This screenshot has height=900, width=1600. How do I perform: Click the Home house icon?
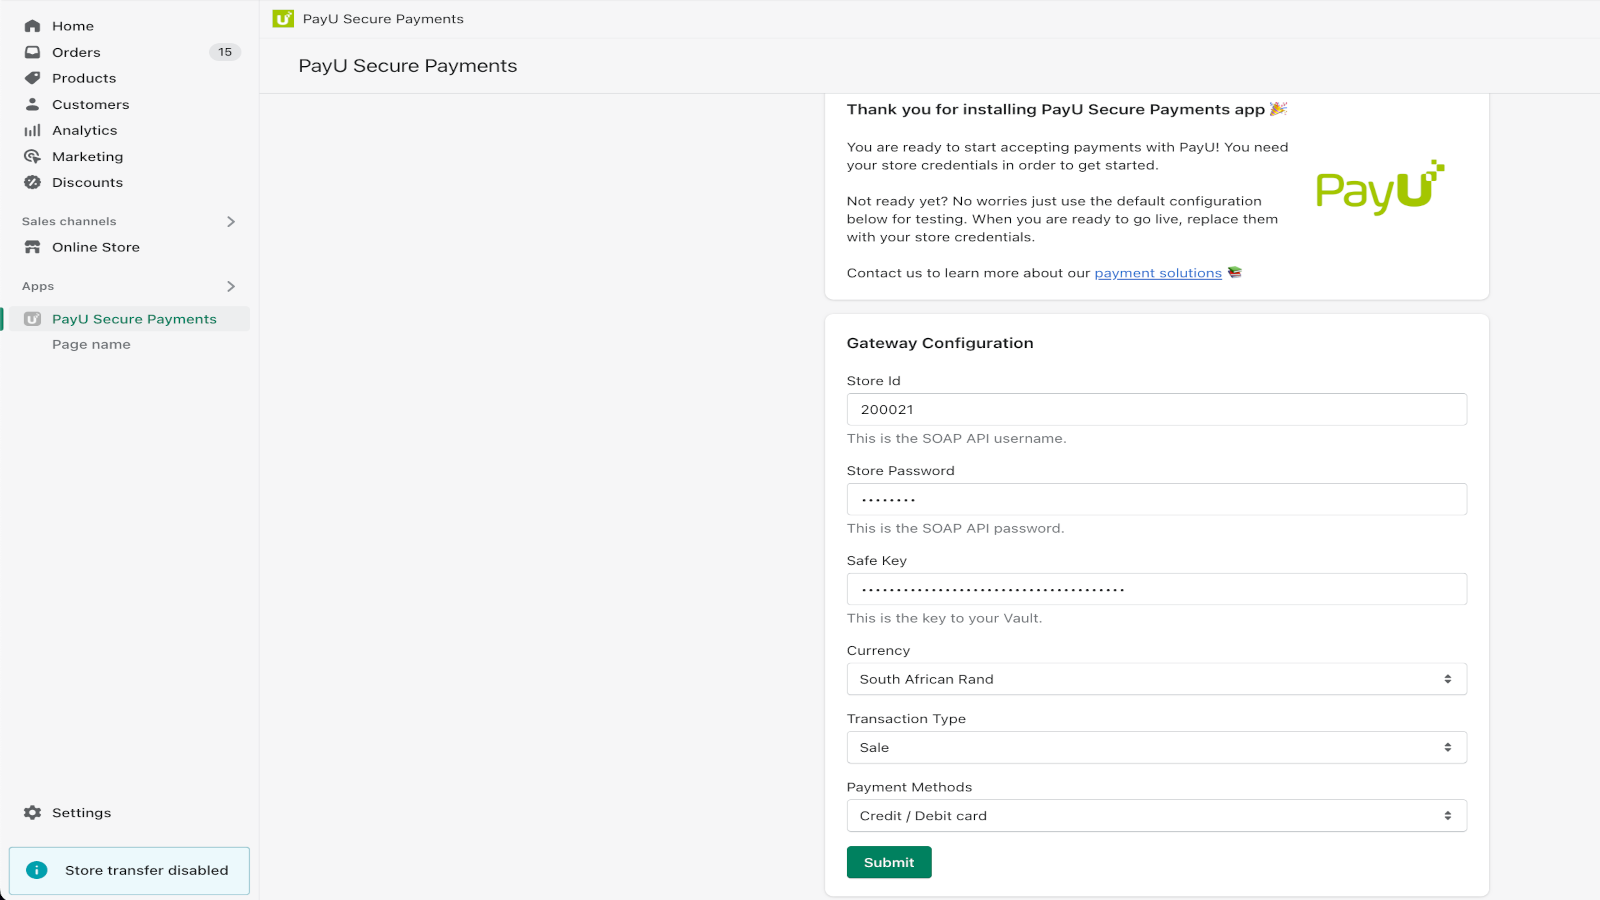(32, 26)
